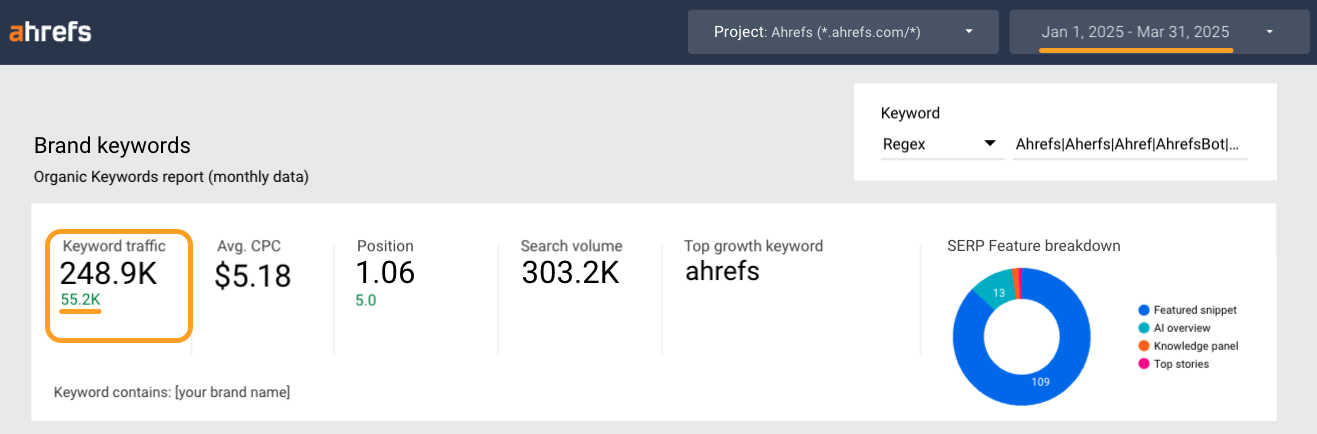Click the Keyword contains note text
This screenshot has height=434, width=1317.
tap(172, 392)
